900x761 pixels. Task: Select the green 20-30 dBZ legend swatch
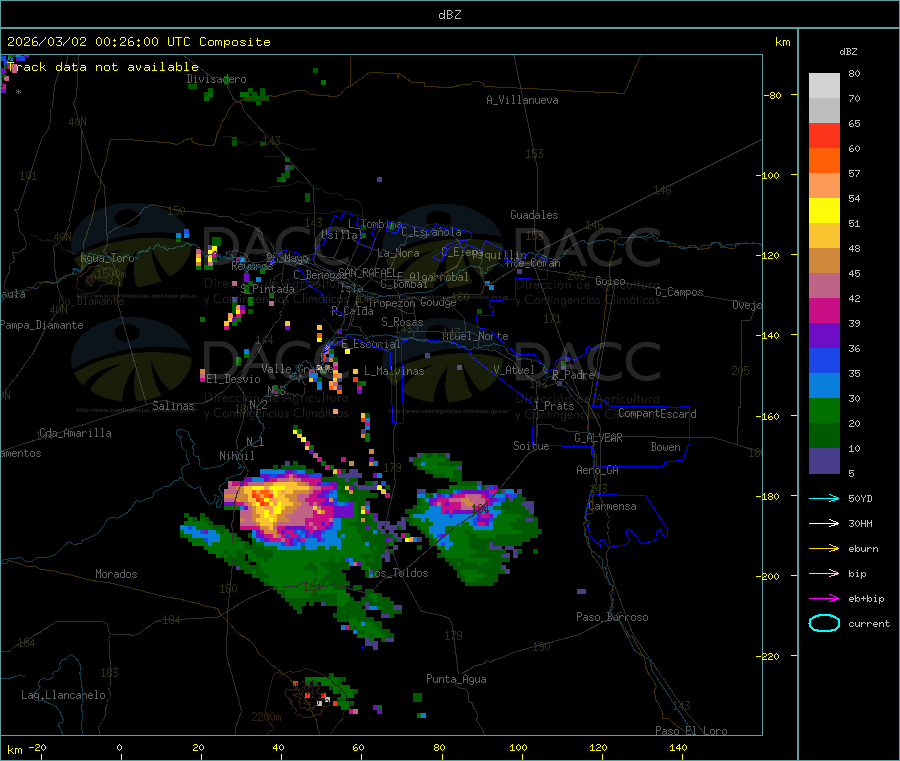(824, 411)
